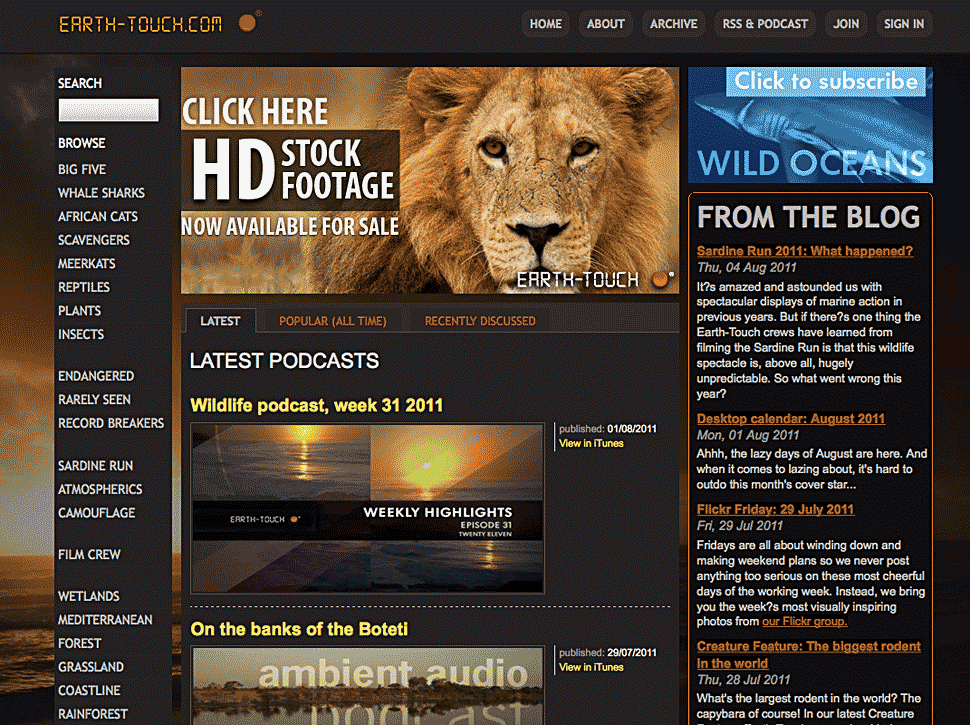Screen dimensions: 970x725
Task: Select the AFRICAN CATS category
Action: coord(98,217)
